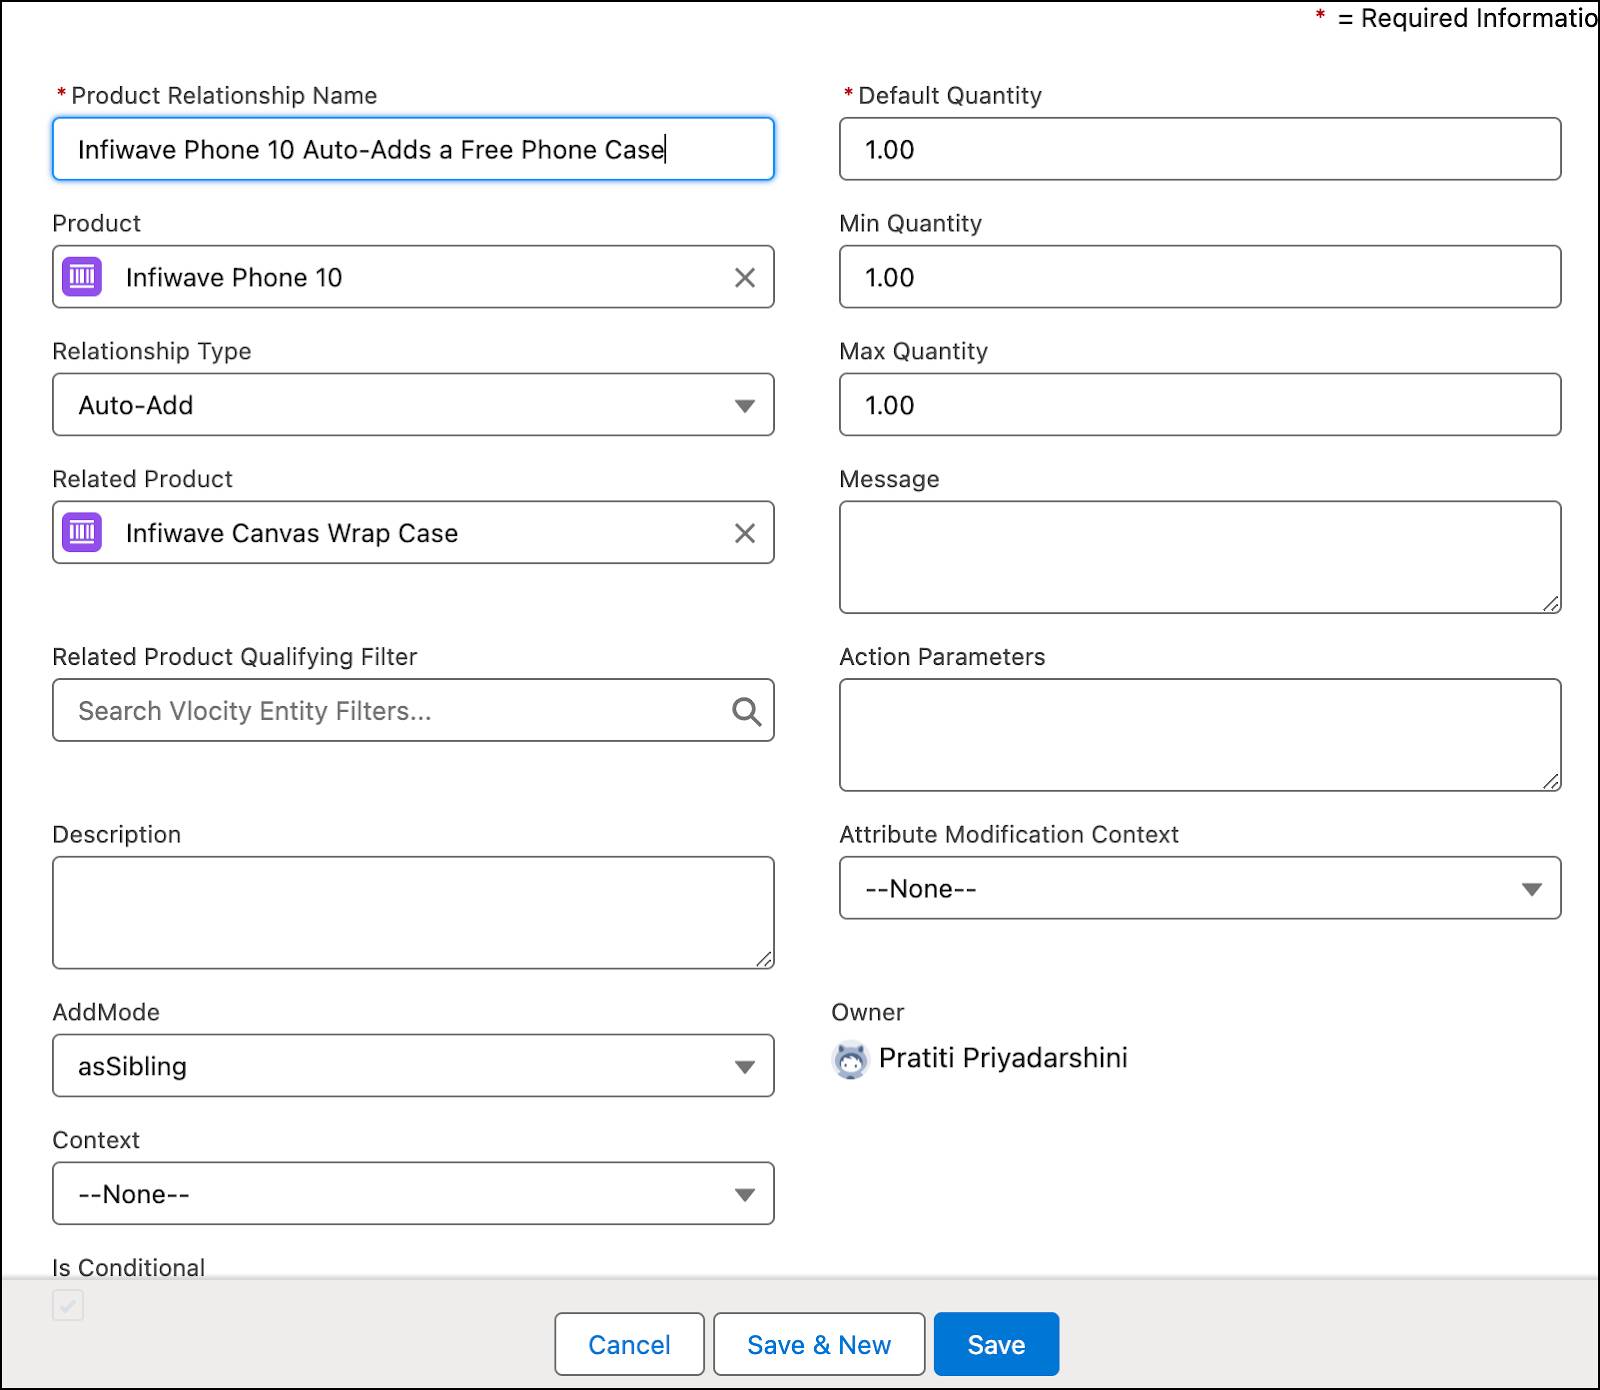Screen dimensions: 1600x1390
Task: Click the search magnifier in Qualifying Filter
Action: [746, 711]
